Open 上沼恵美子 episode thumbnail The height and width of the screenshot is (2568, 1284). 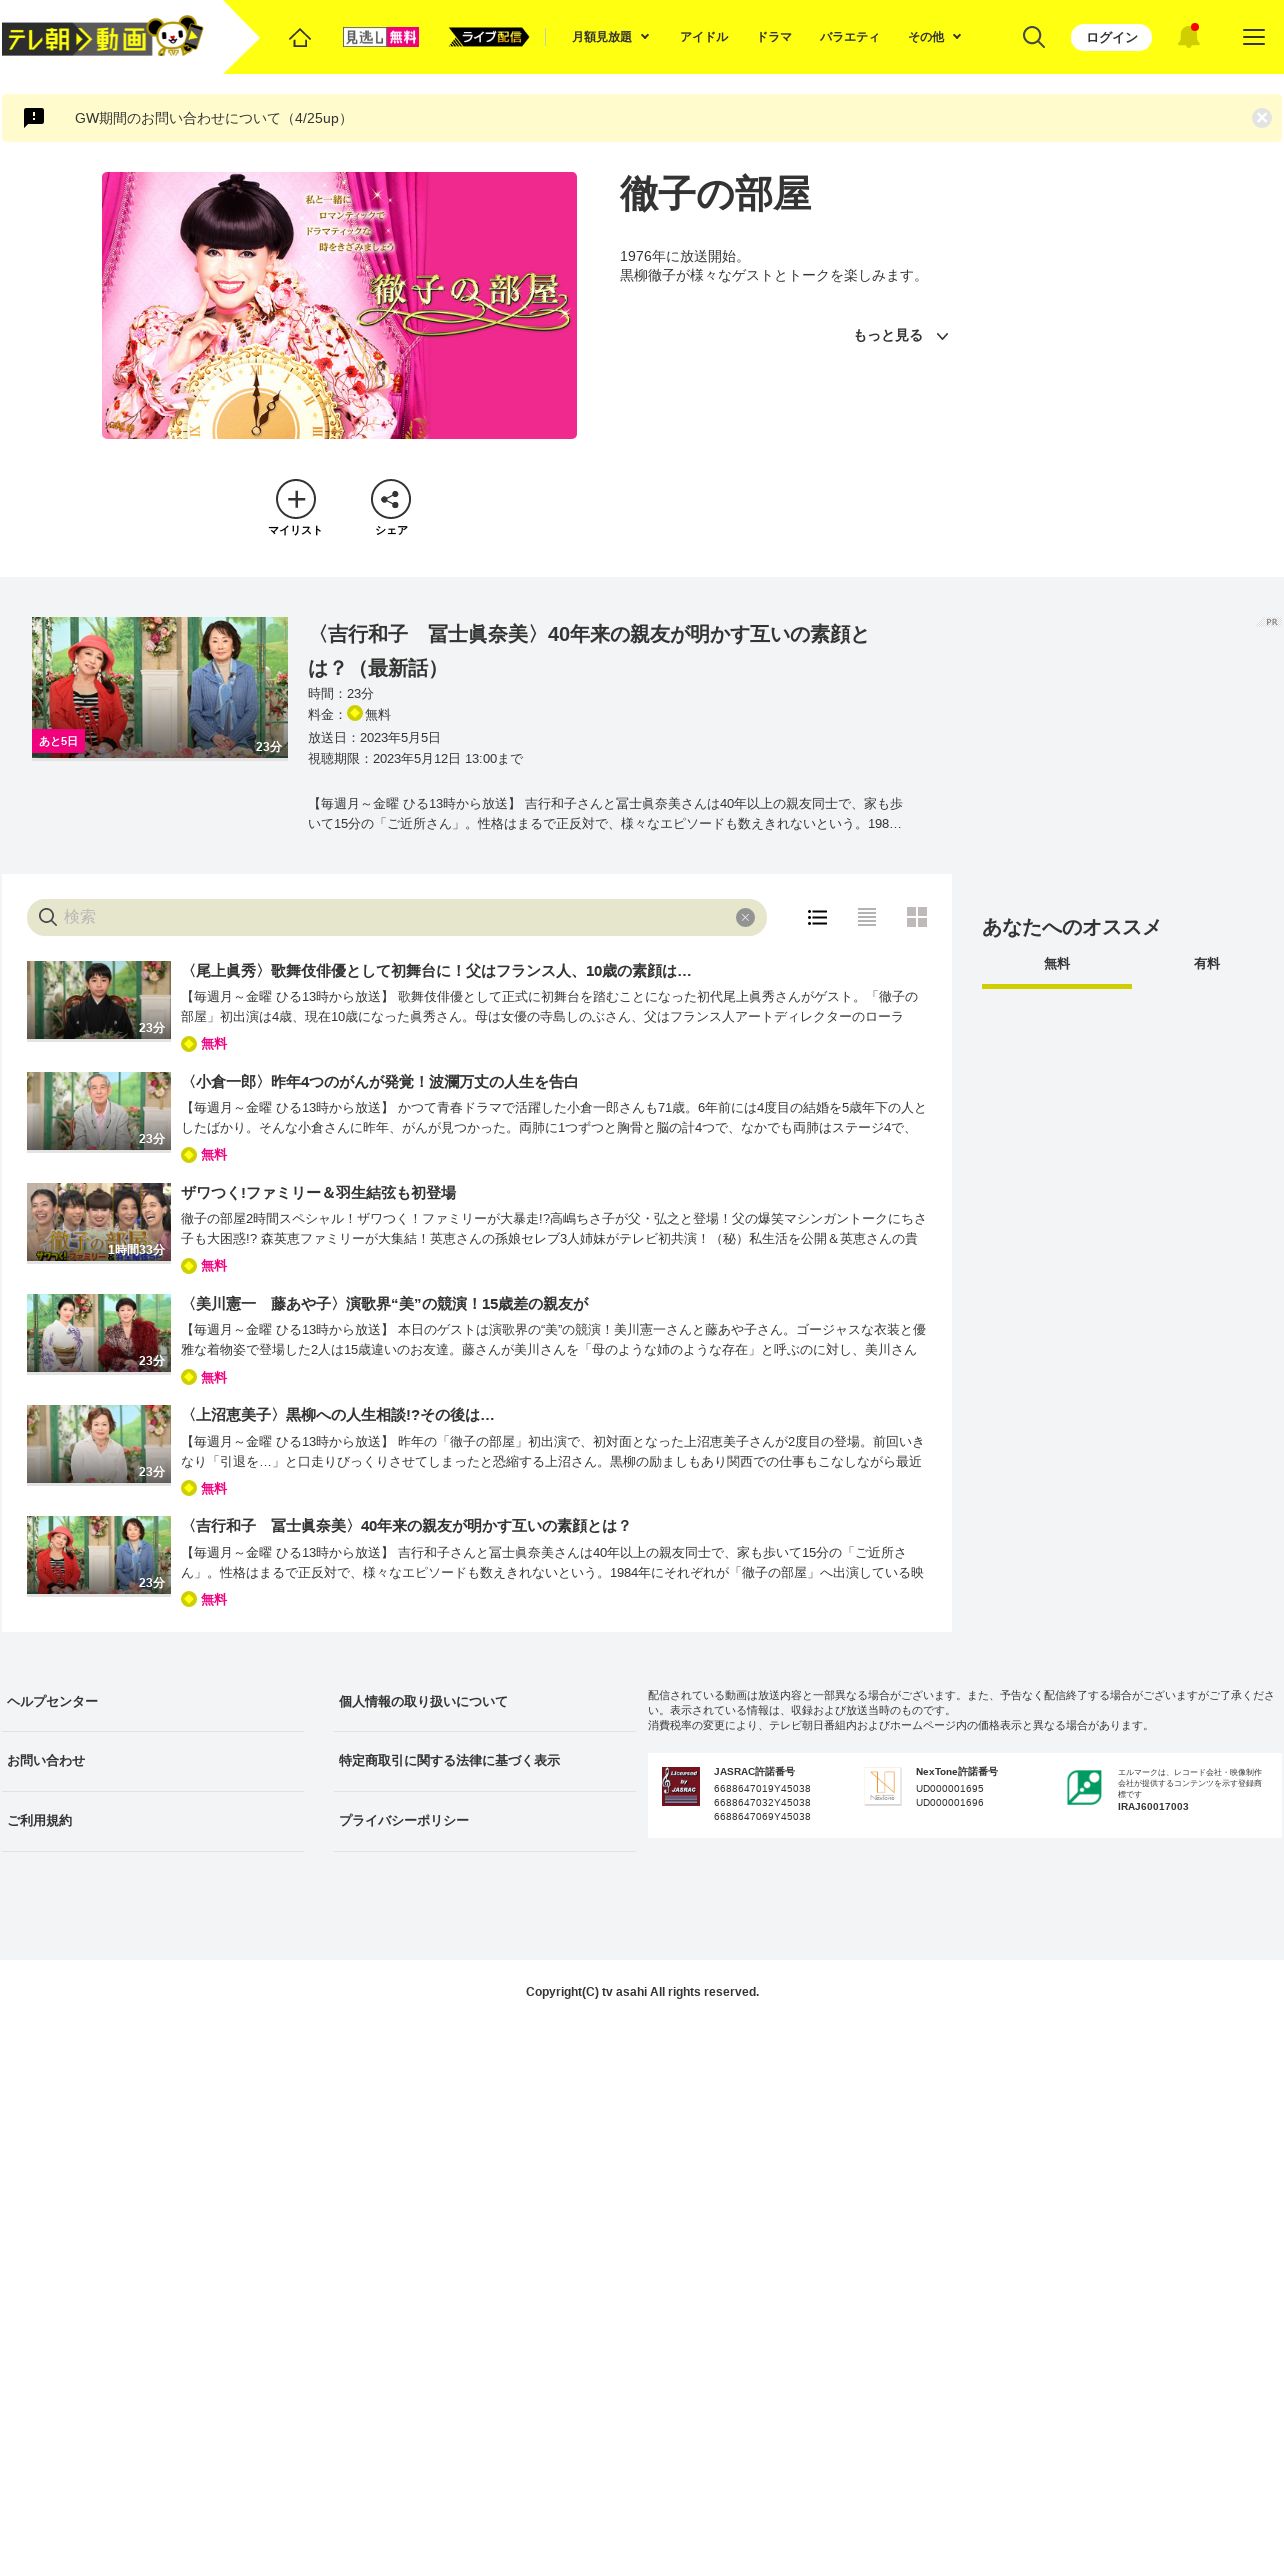pos(99,1444)
